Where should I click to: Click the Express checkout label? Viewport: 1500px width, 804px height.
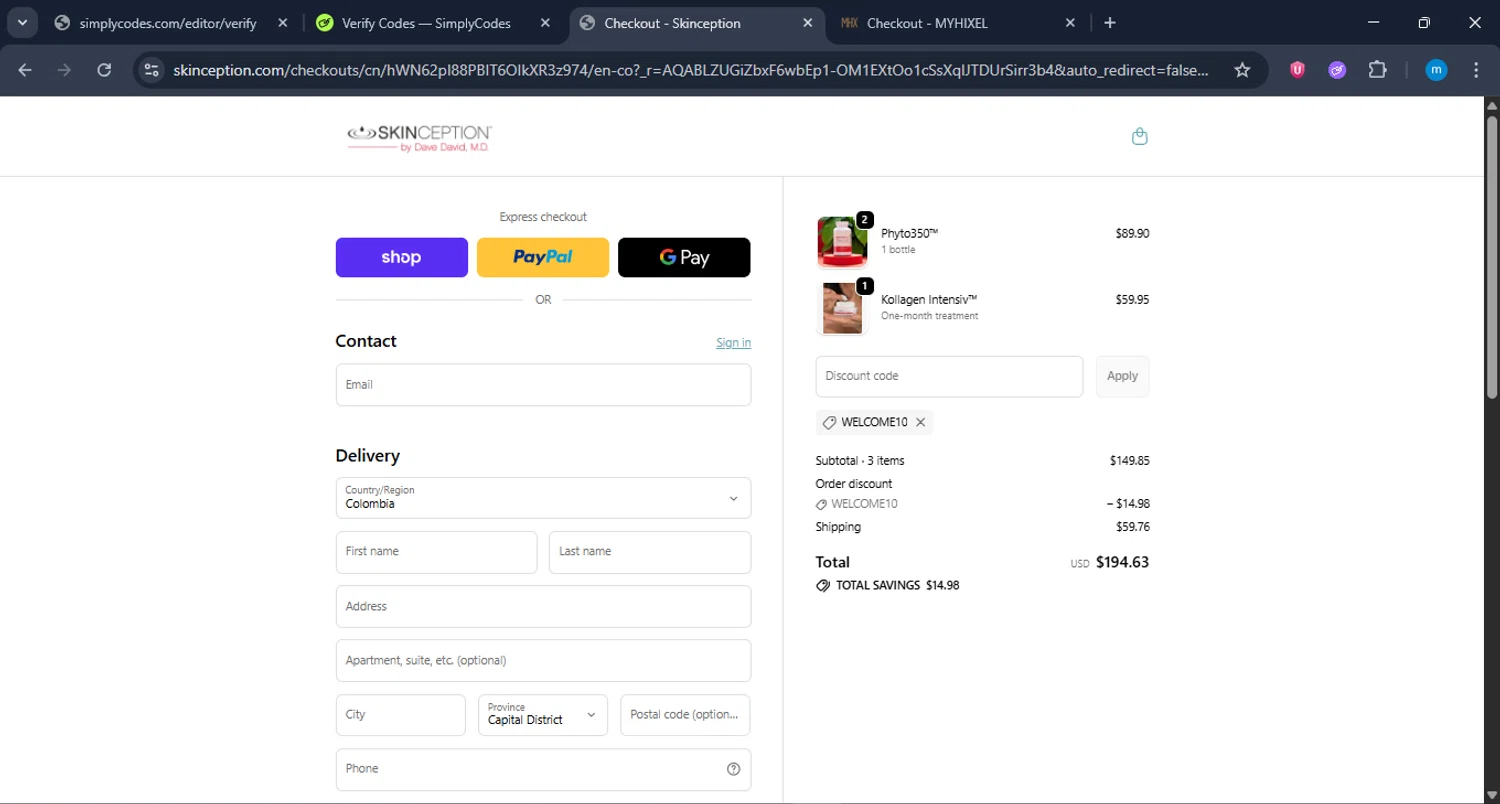pyautogui.click(x=543, y=217)
